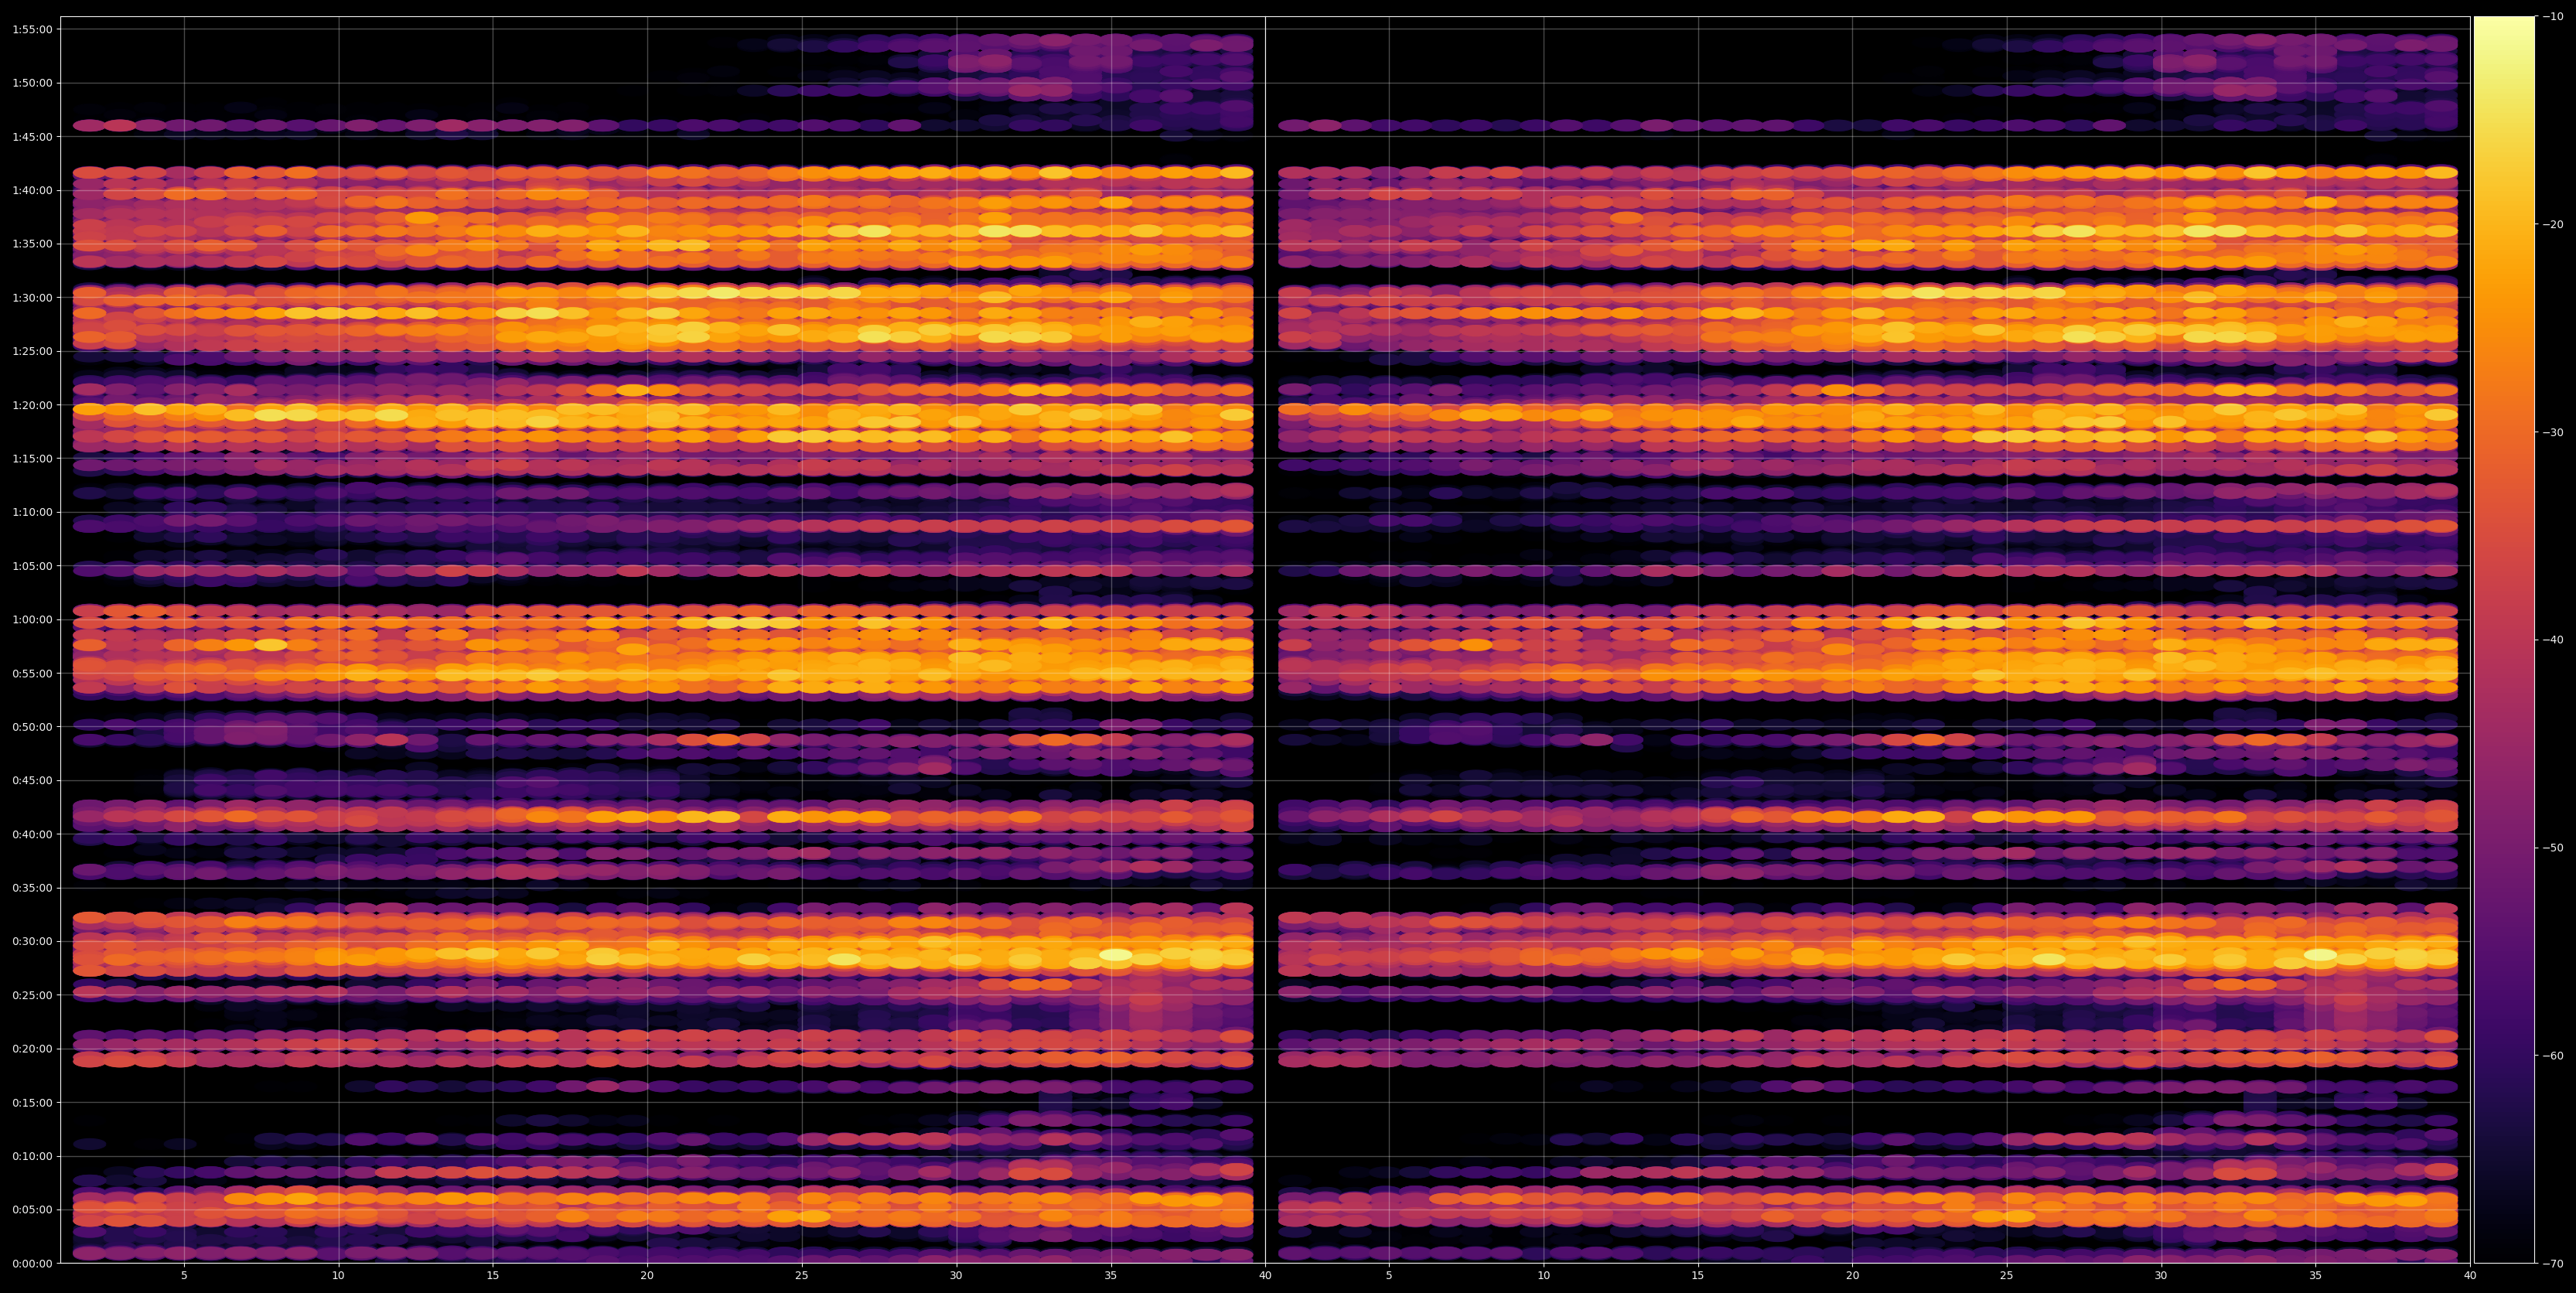Click the 1:50:00 y-axis label
This screenshot has height=1293, width=2576.
pos(32,83)
